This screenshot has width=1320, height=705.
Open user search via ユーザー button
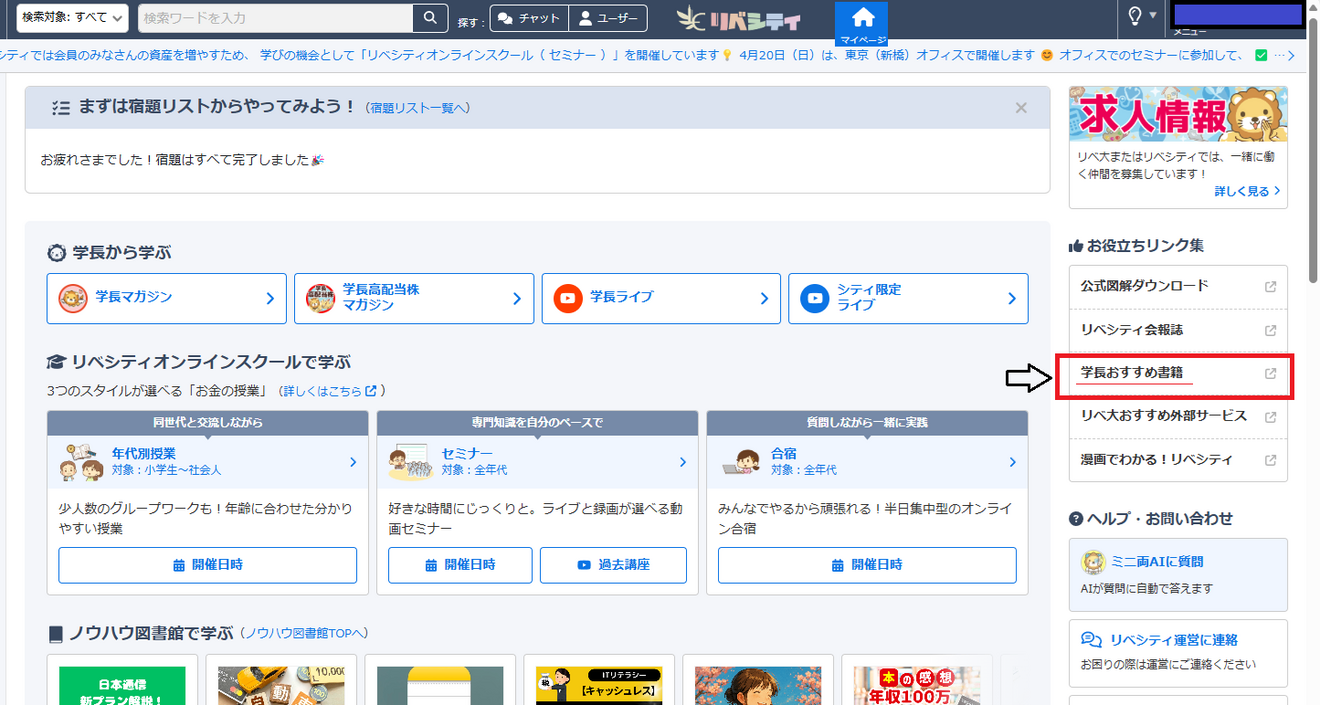[x=608, y=19]
